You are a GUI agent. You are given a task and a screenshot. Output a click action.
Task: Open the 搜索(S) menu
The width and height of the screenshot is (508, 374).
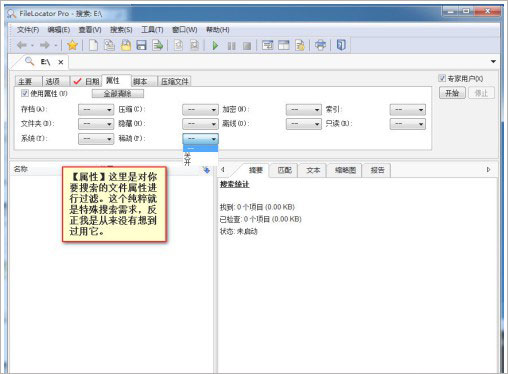click(121, 30)
